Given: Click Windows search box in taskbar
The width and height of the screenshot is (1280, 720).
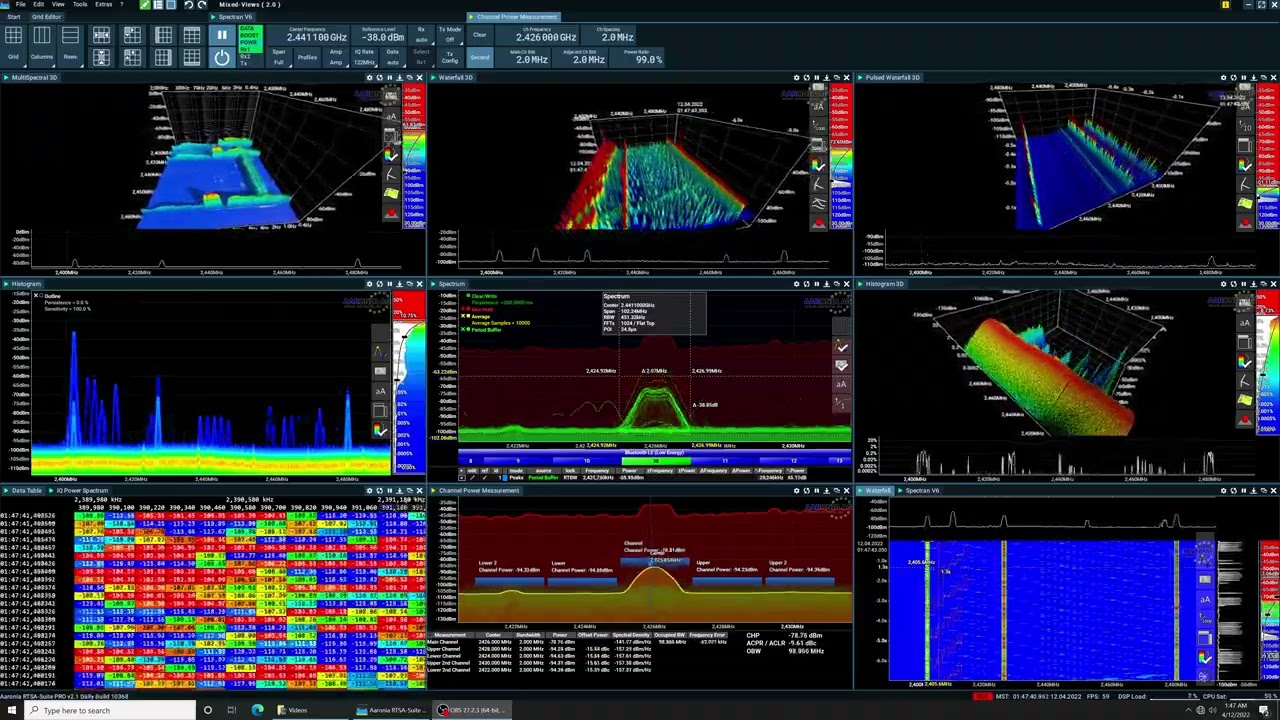Looking at the screenshot, I should 110,710.
